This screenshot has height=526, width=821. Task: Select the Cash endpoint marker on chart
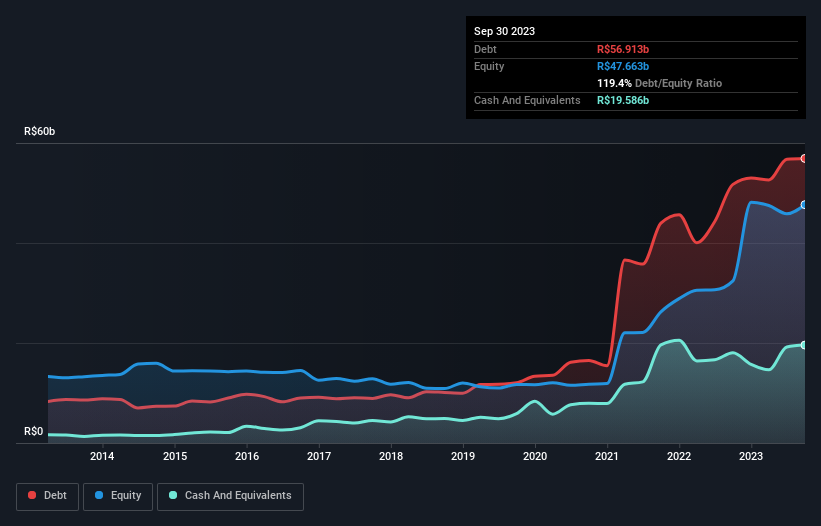click(x=804, y=345)
